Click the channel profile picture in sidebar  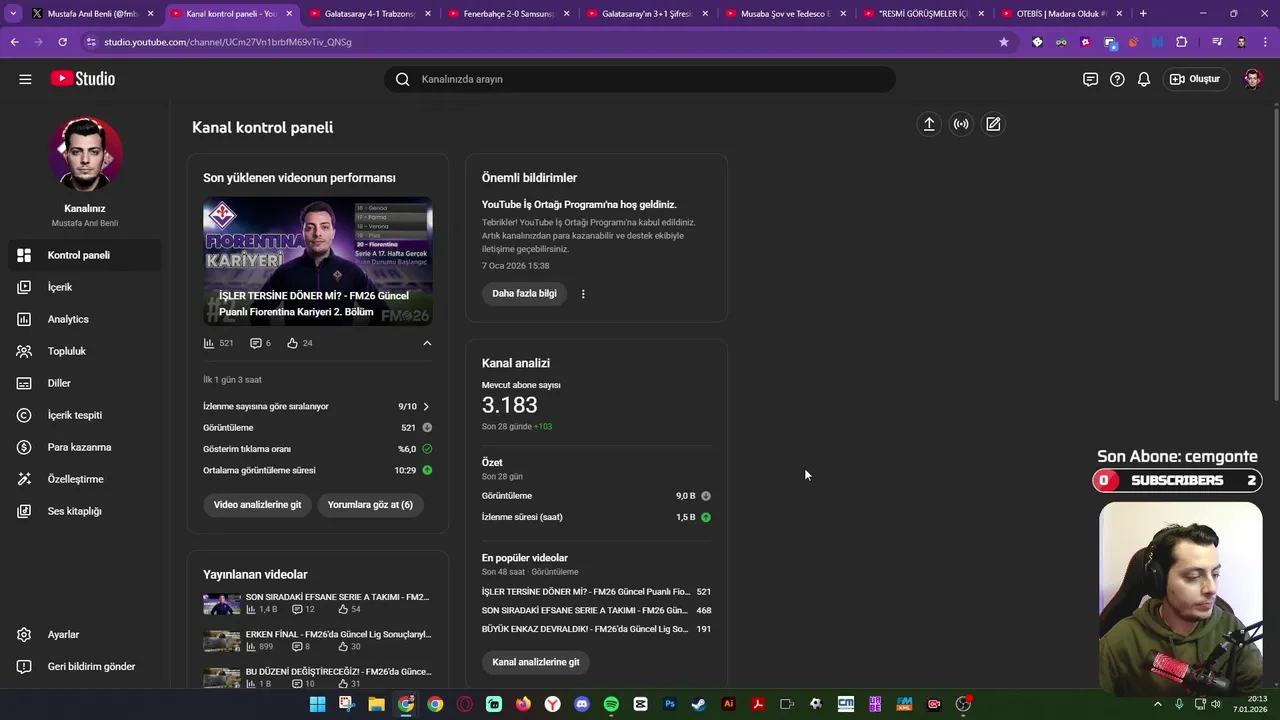click(85, 154)
